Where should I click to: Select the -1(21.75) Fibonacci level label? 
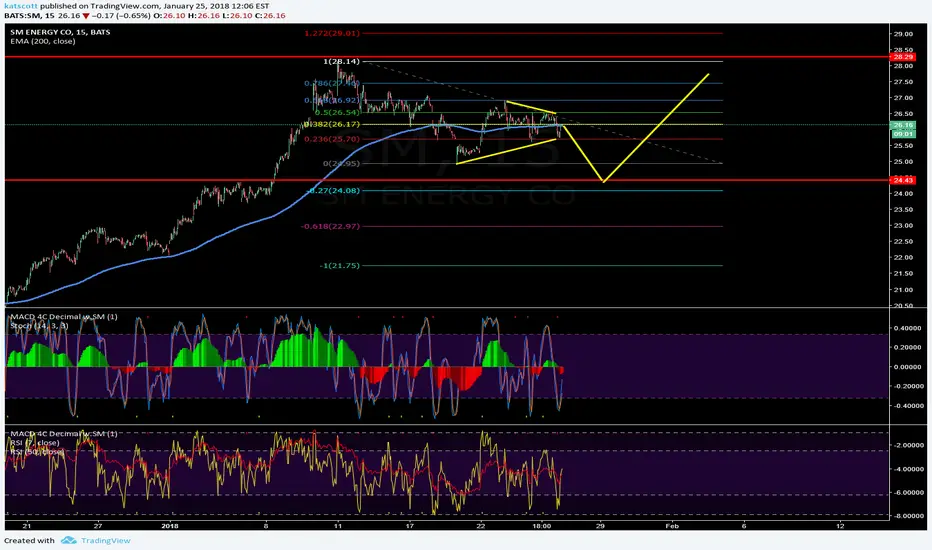coord(339,266)
